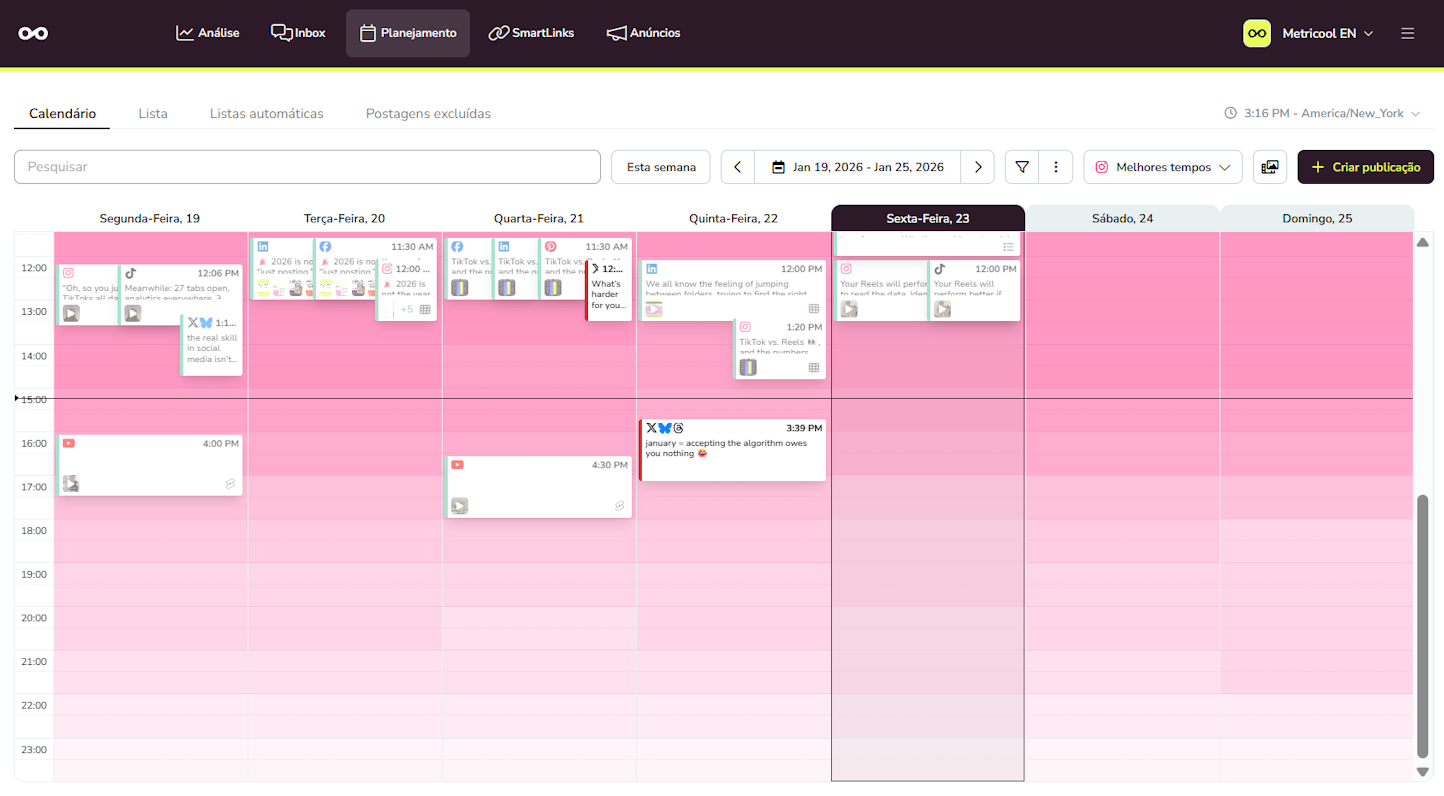Screen dimensions: 1444x796
Task: Click the video thumbnail in Wednesday 4:30 PM post
Action: tap(459, 506)
